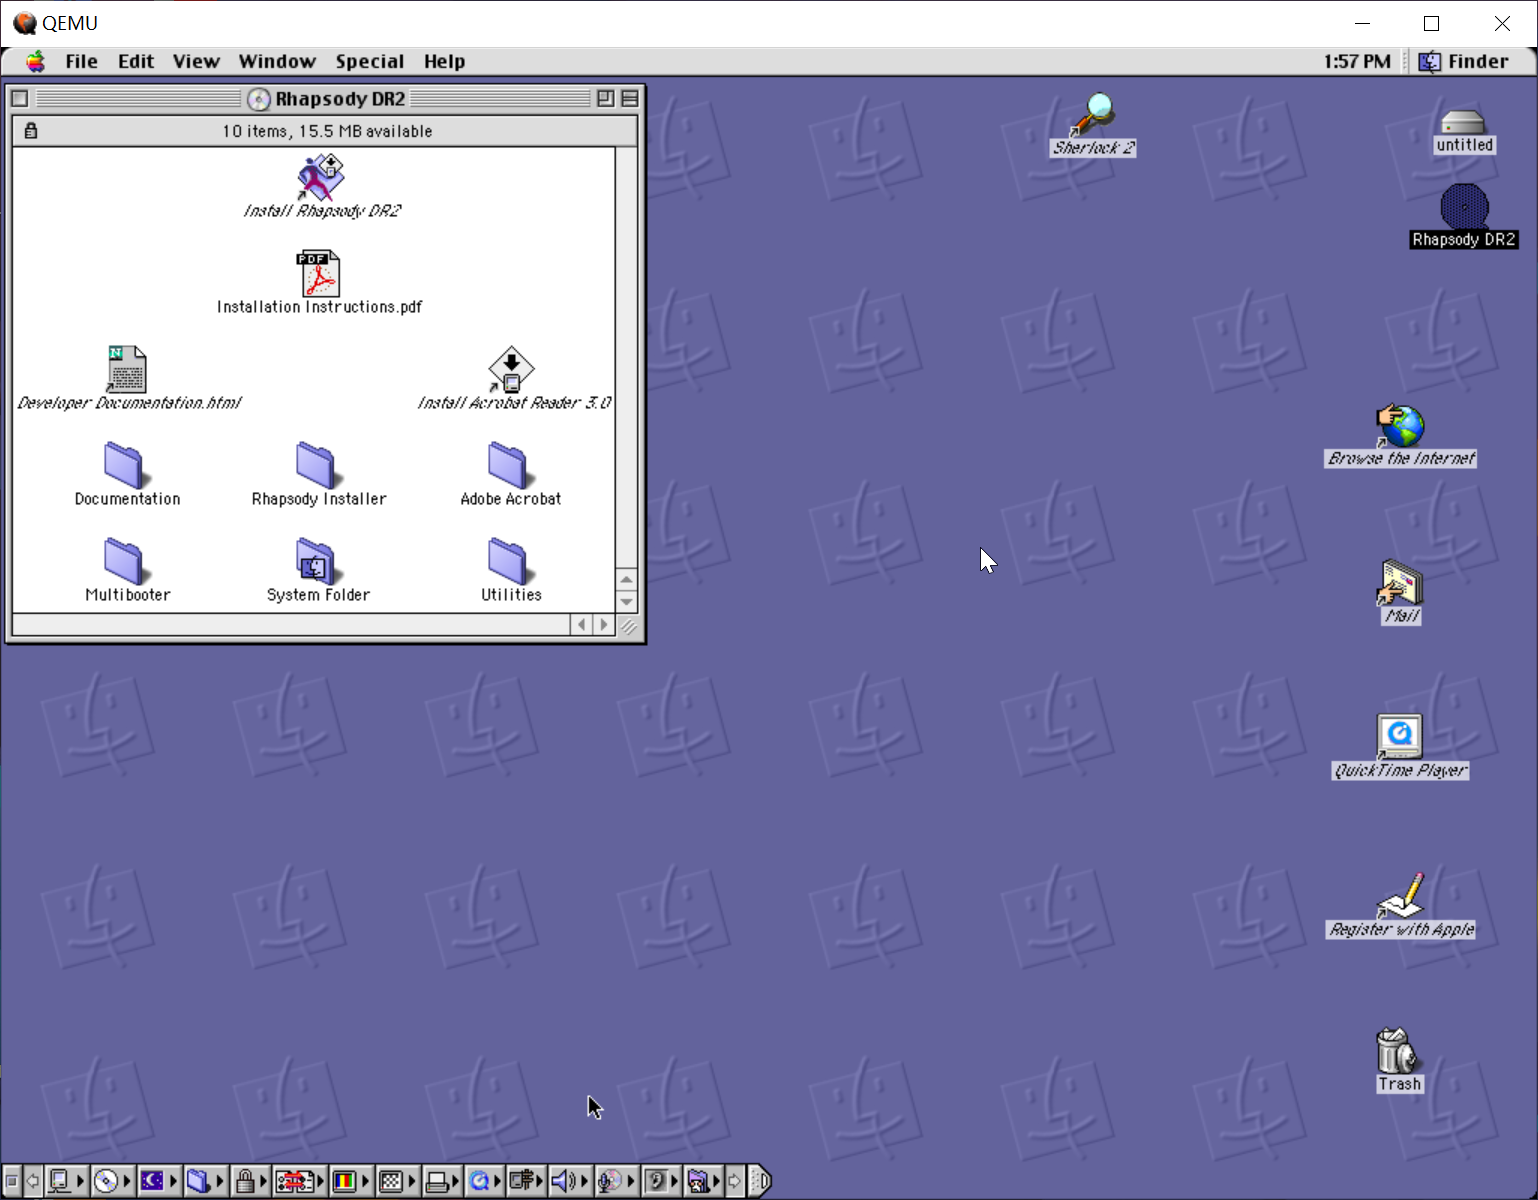Open the AppleTalk control strip module
The width and height of the screenshot is (1538, 1200).
coord(67,1181)
